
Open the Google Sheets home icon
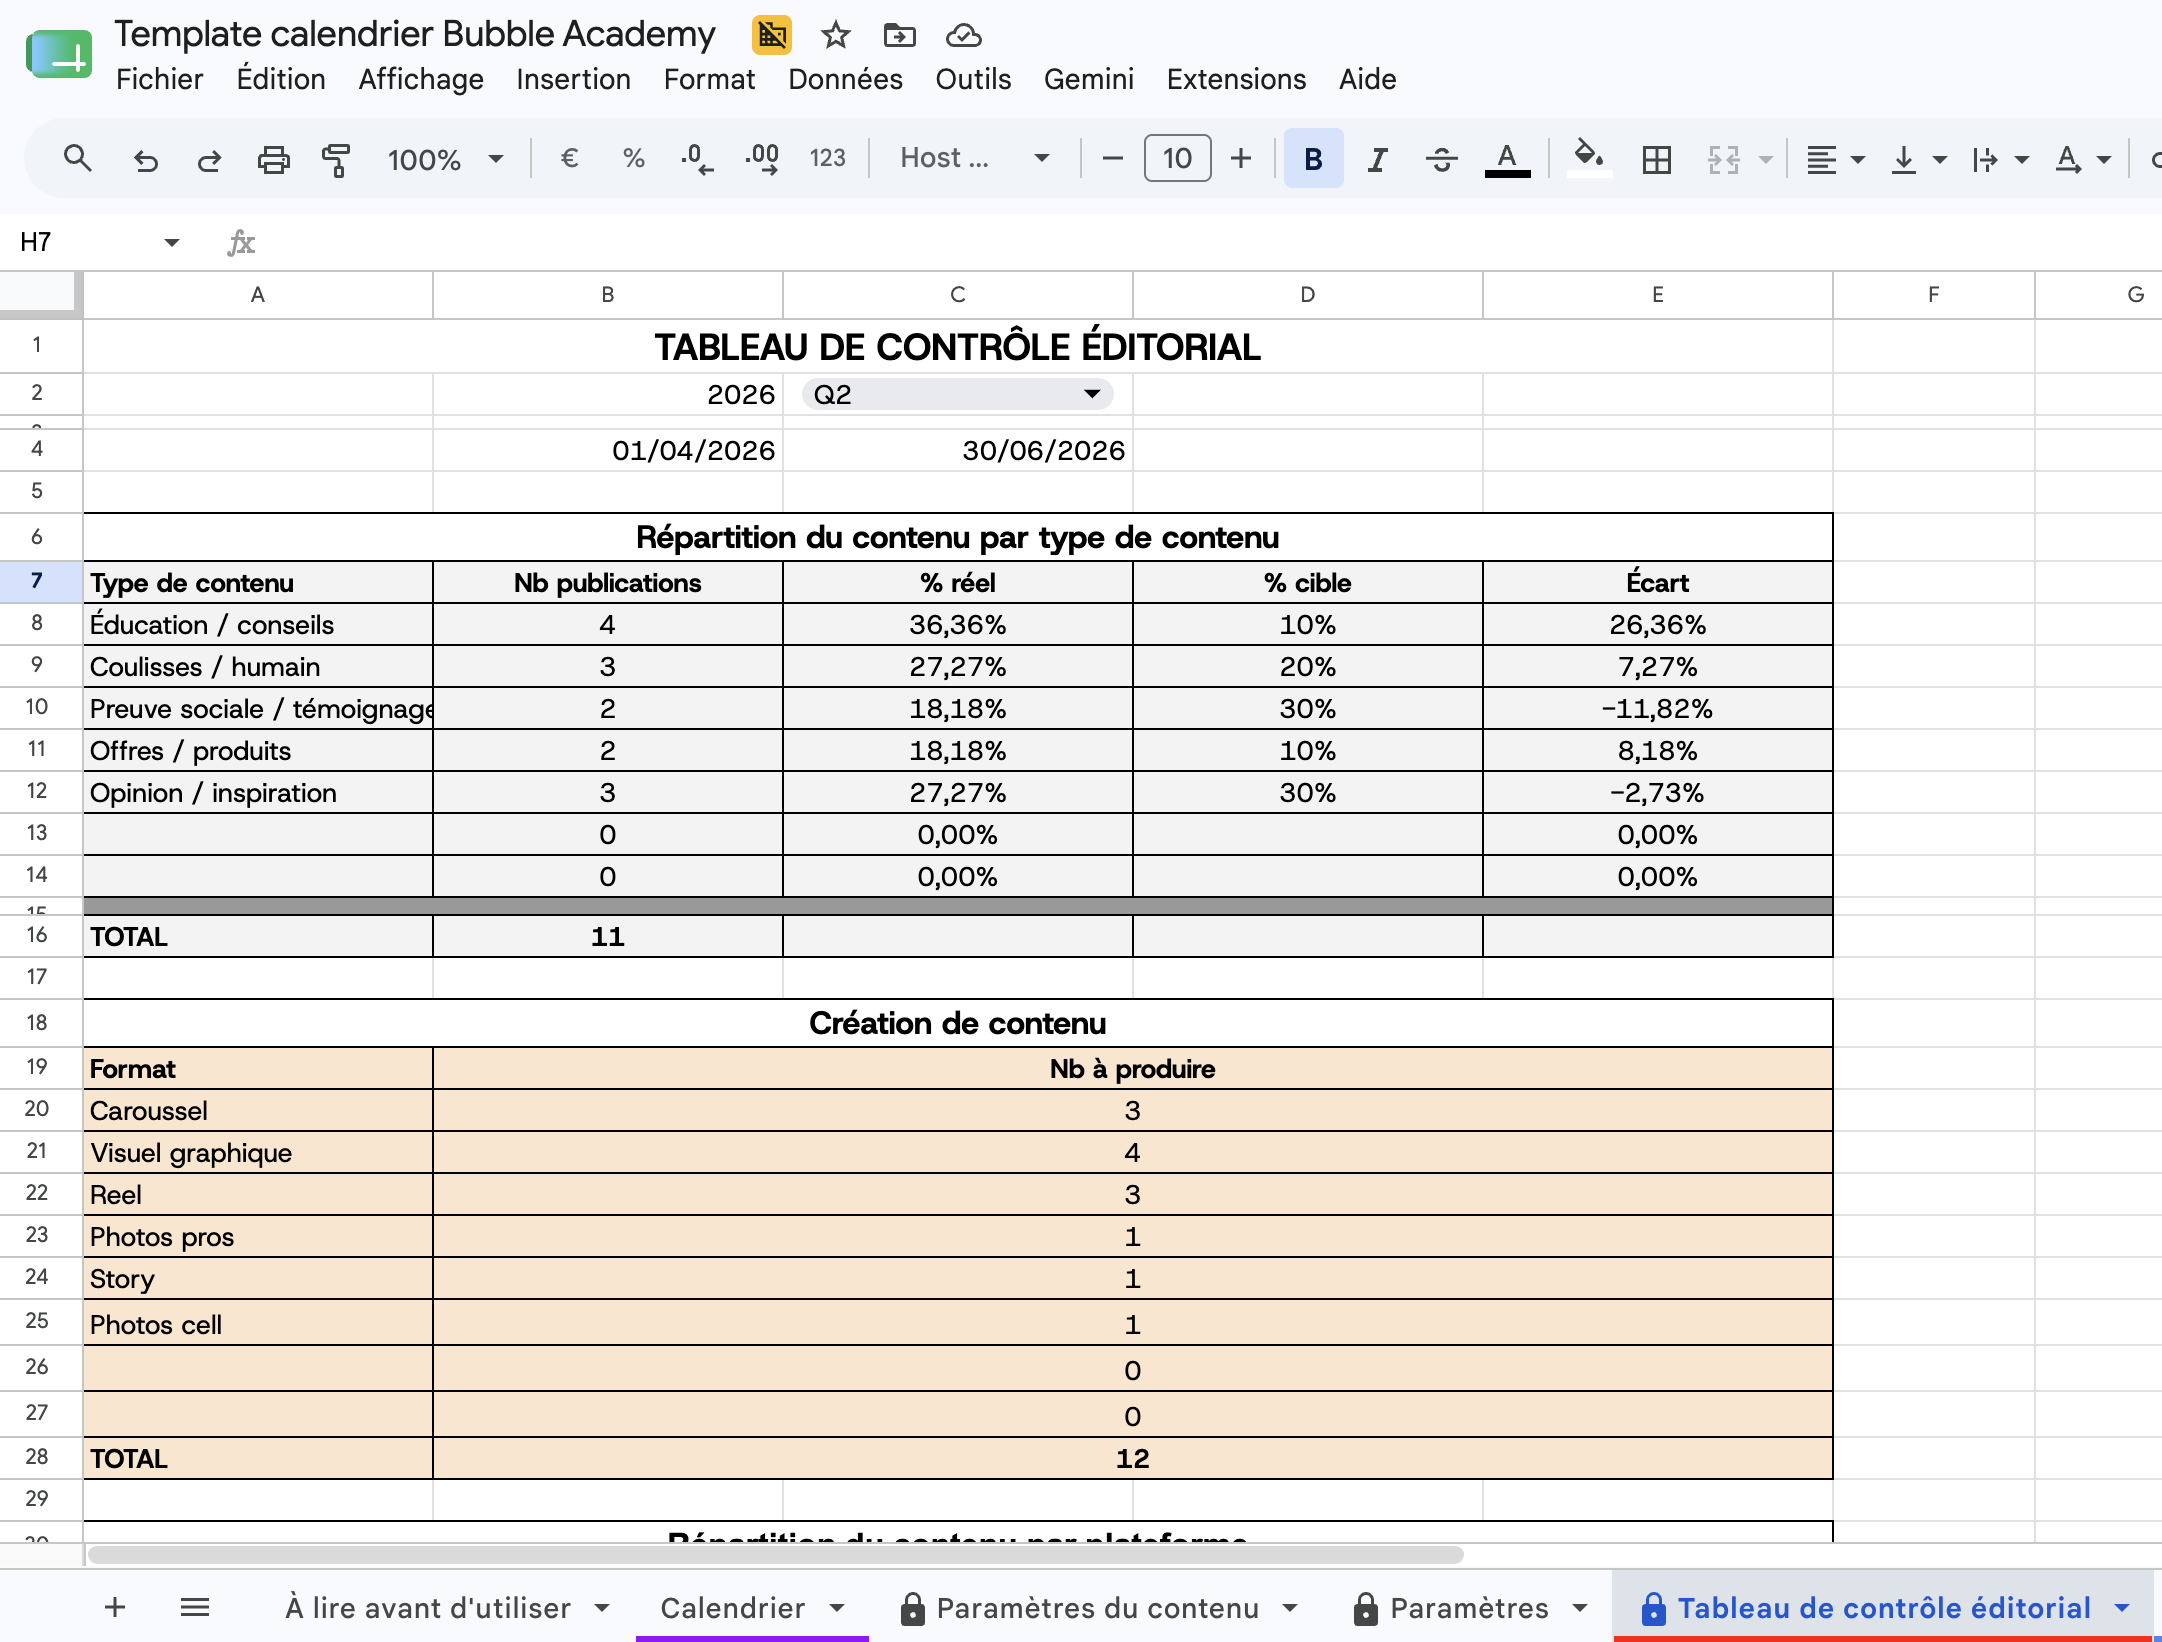pyautogui.click(x=59, y=56)
